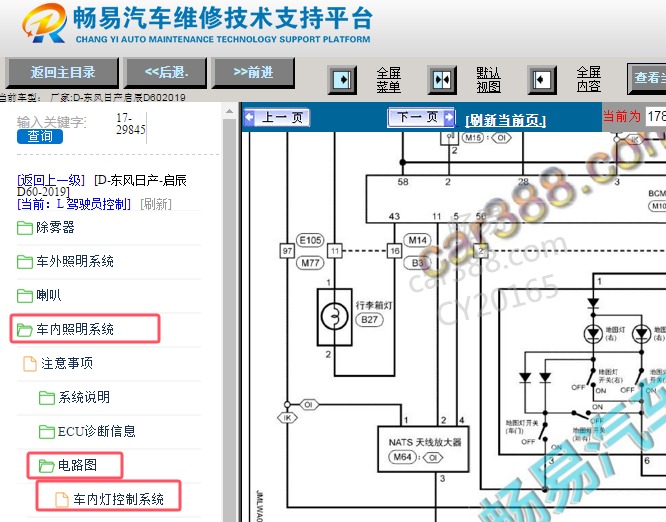
Task: Expand the 车外照明系统 folder
Action: click(75, 261)
